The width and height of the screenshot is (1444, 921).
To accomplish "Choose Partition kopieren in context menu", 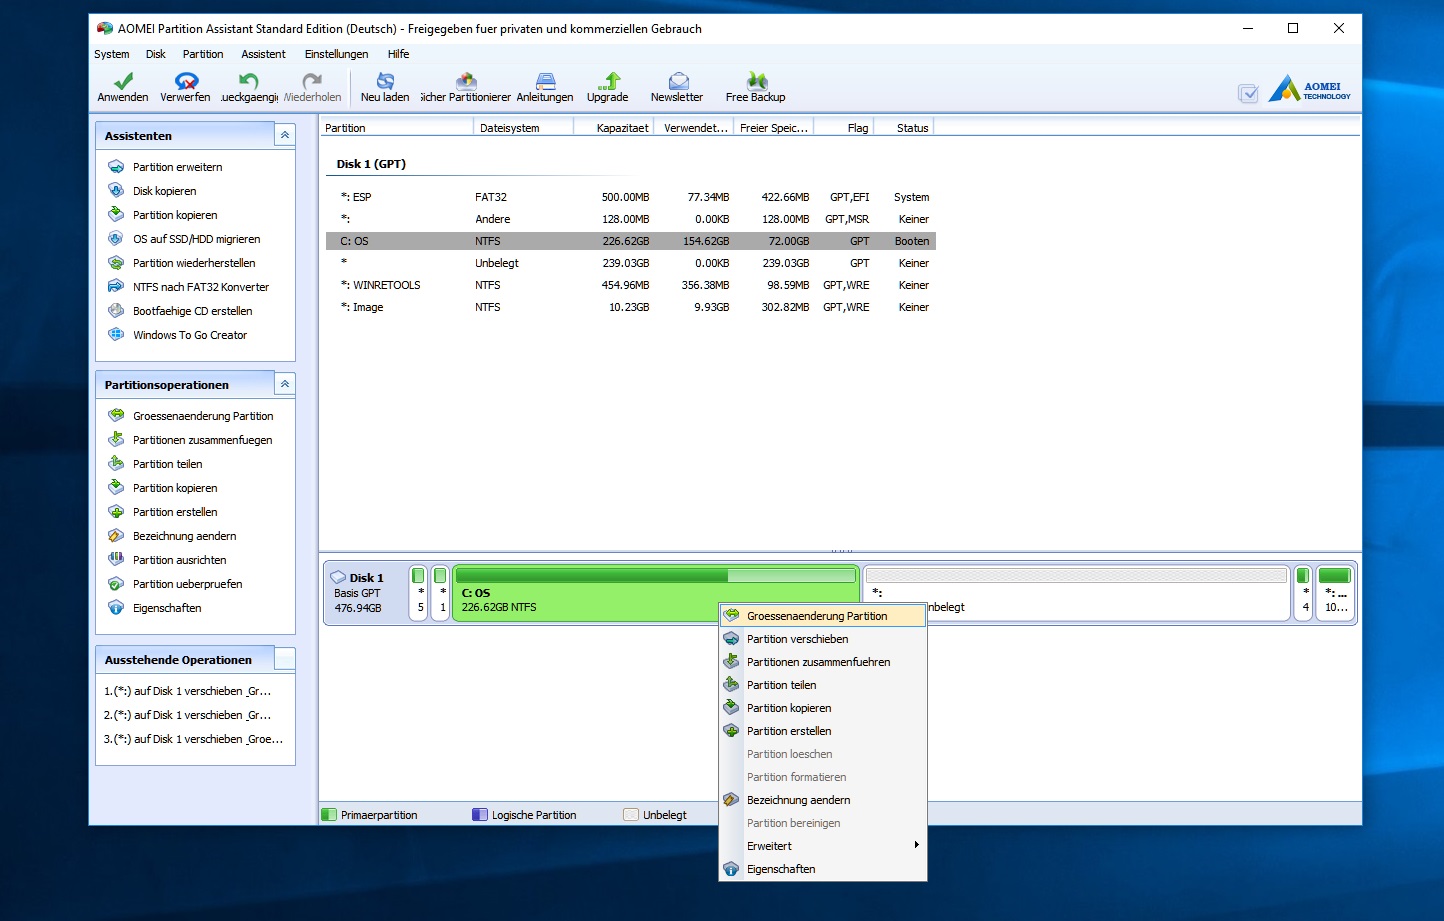I will [x=823, y=708].
